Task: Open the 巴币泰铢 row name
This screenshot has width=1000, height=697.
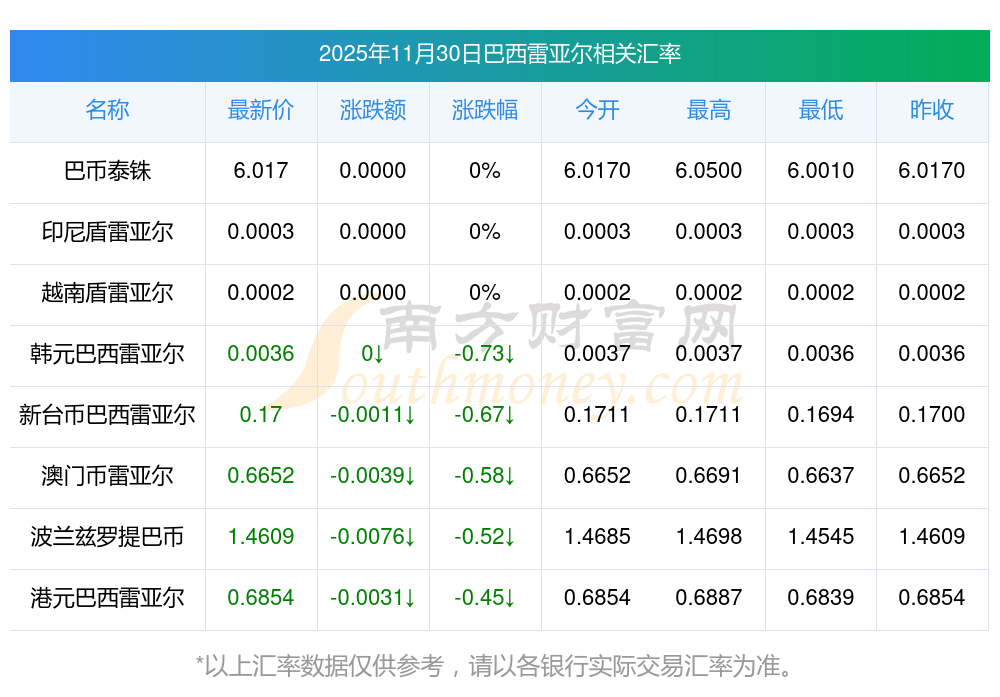Action: [107, 171]
